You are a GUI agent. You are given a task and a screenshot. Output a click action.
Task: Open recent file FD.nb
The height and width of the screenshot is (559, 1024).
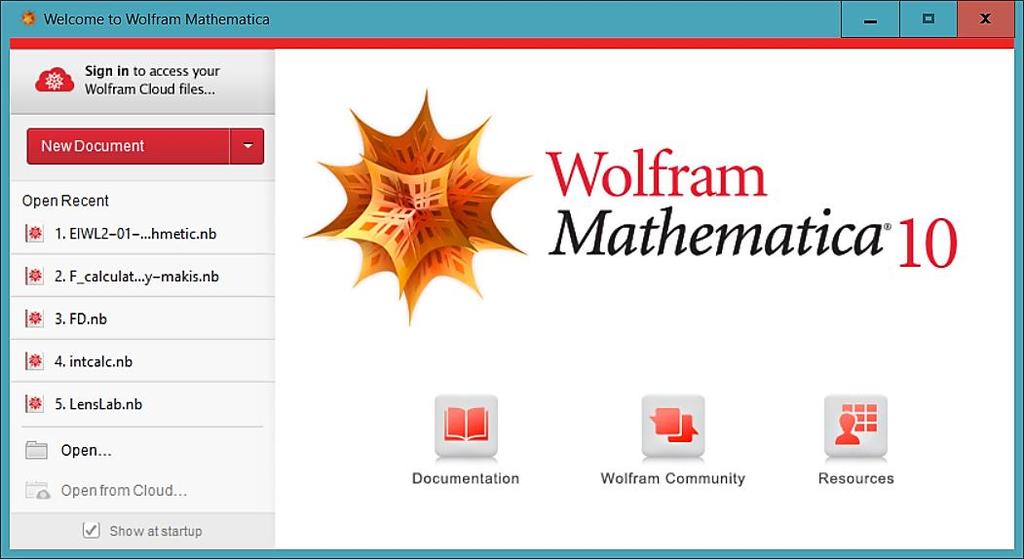coord(142,318)
